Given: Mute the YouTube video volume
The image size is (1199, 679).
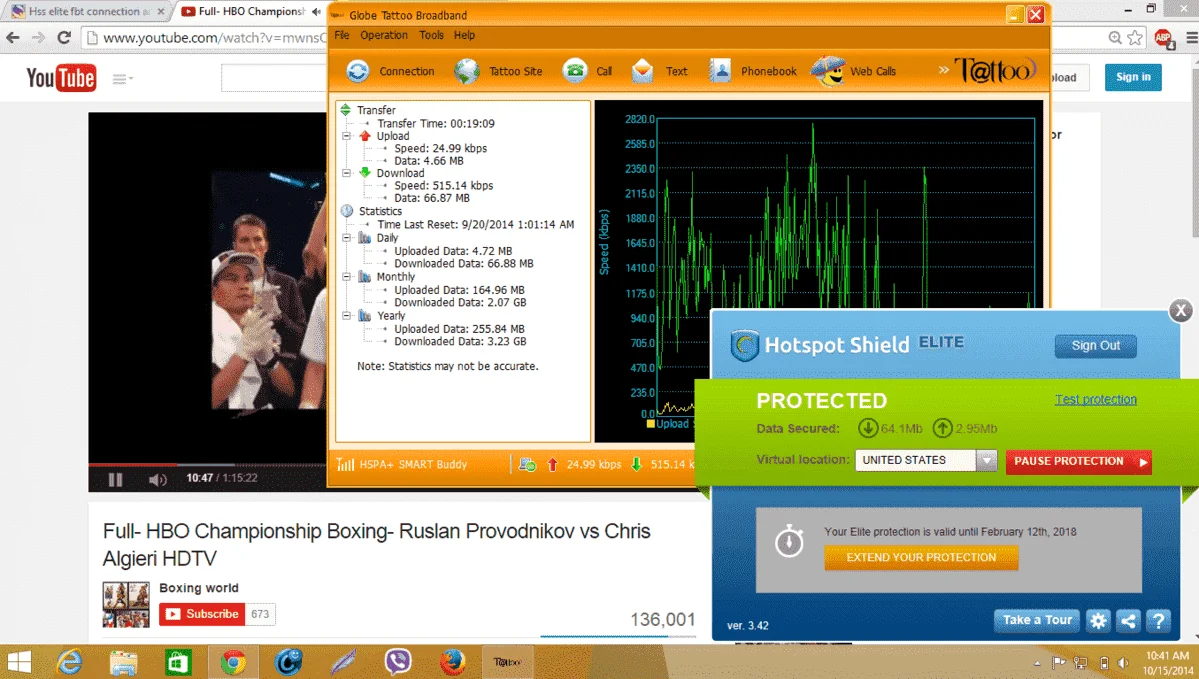Looking at the screenshot, I should click(158, 479).
